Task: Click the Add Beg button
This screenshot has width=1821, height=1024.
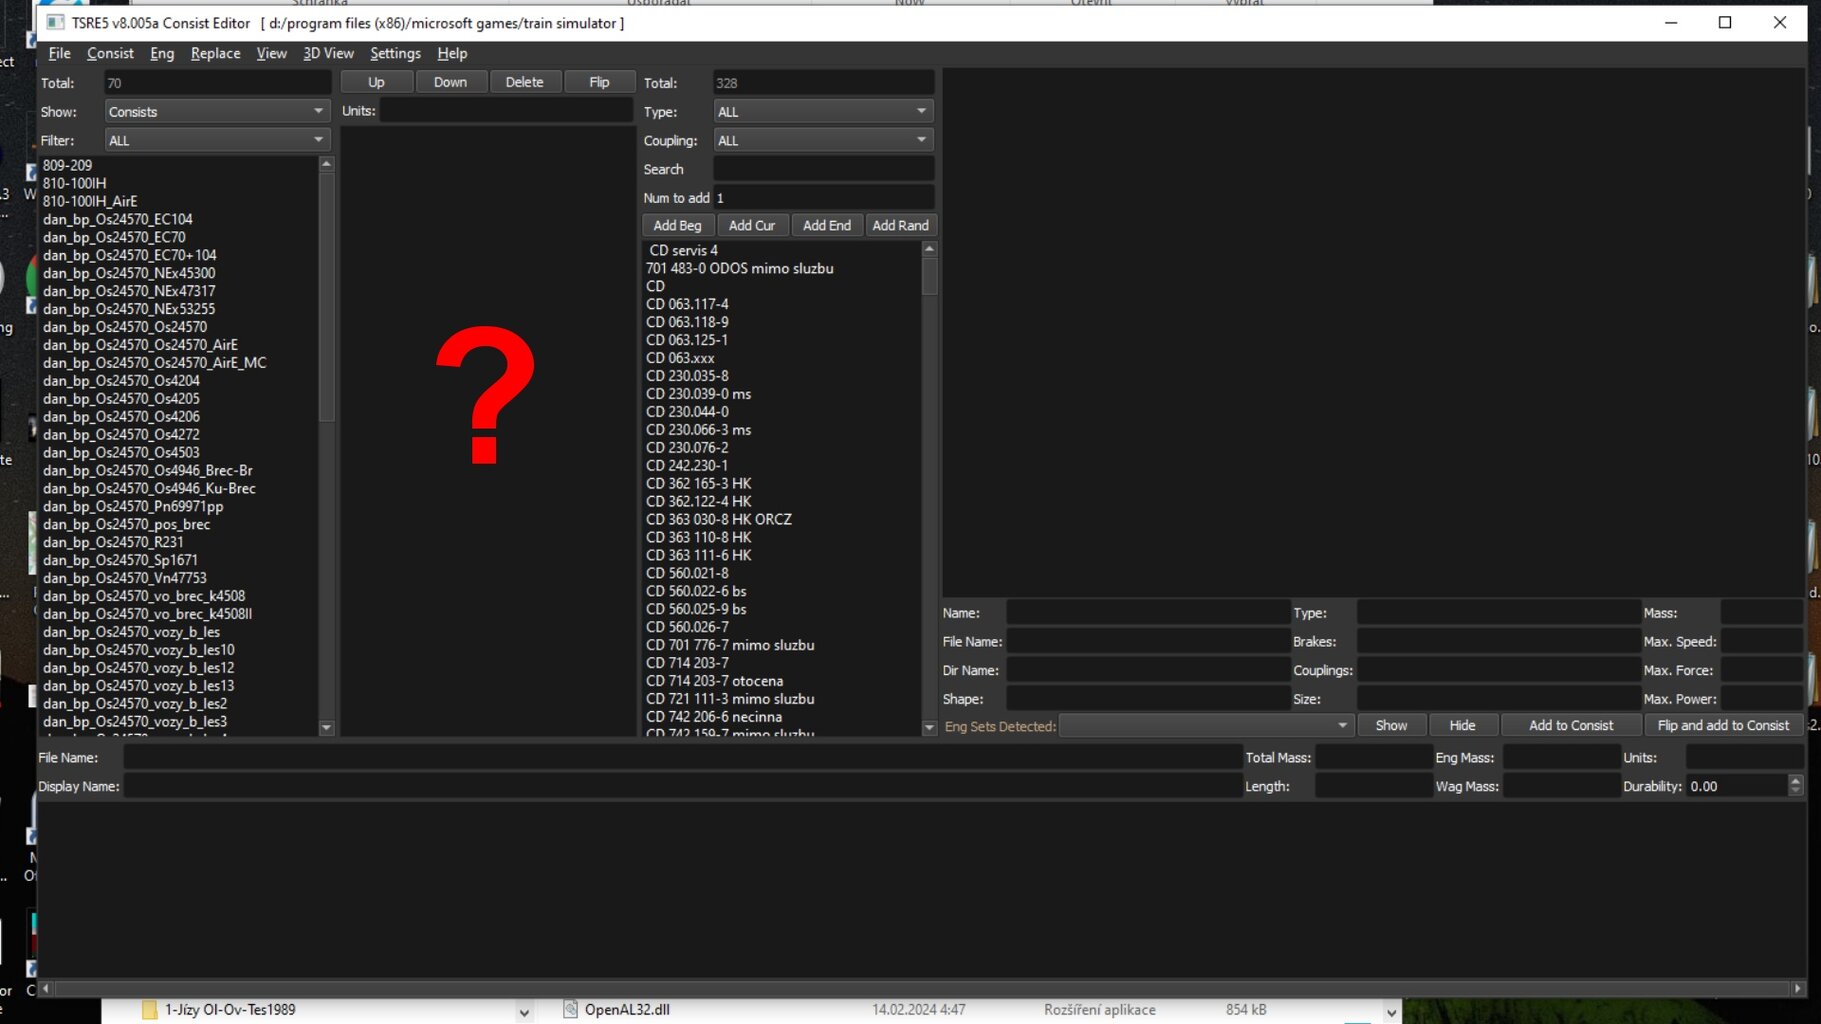Action: (x=677, y=226)
